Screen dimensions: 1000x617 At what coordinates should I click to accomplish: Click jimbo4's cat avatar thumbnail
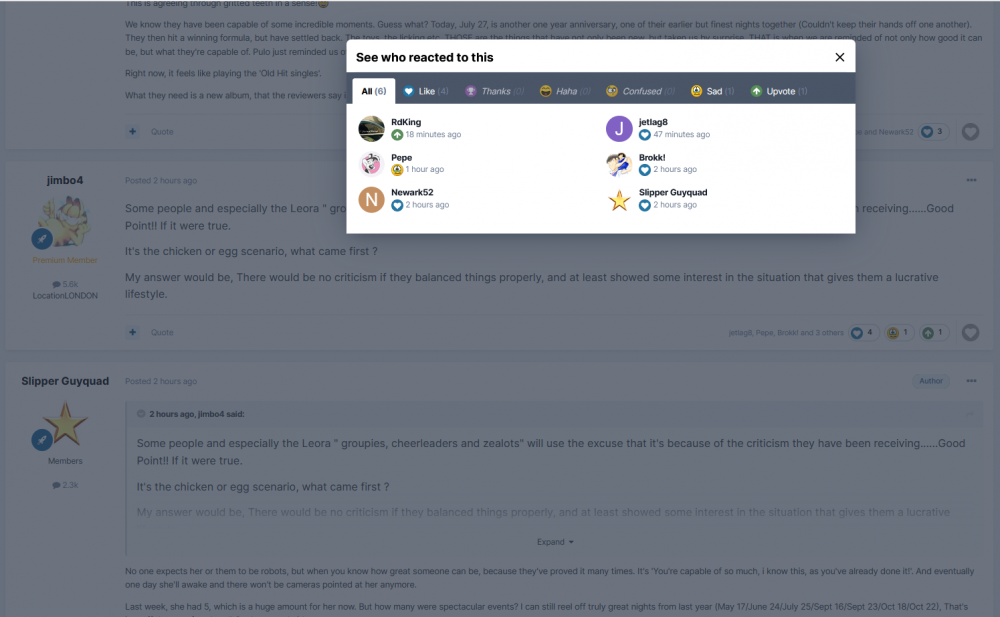[64, 221]
